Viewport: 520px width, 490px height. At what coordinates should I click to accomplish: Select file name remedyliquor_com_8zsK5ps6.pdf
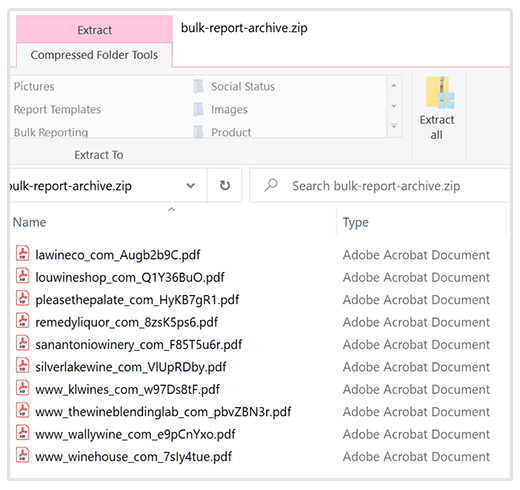[x=127, y=322]
